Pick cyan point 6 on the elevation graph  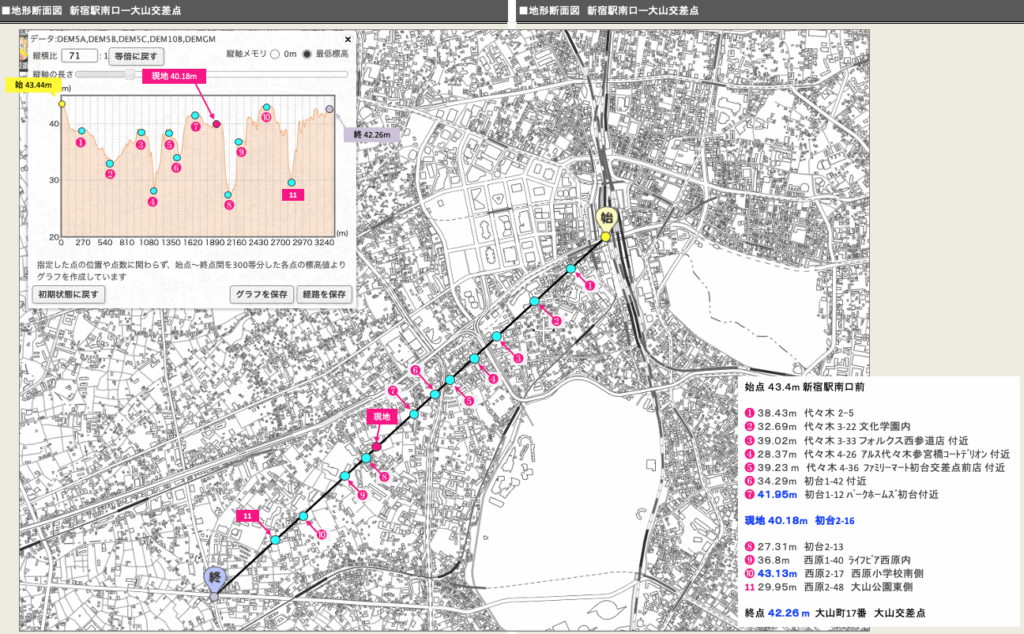pos(177,157)
